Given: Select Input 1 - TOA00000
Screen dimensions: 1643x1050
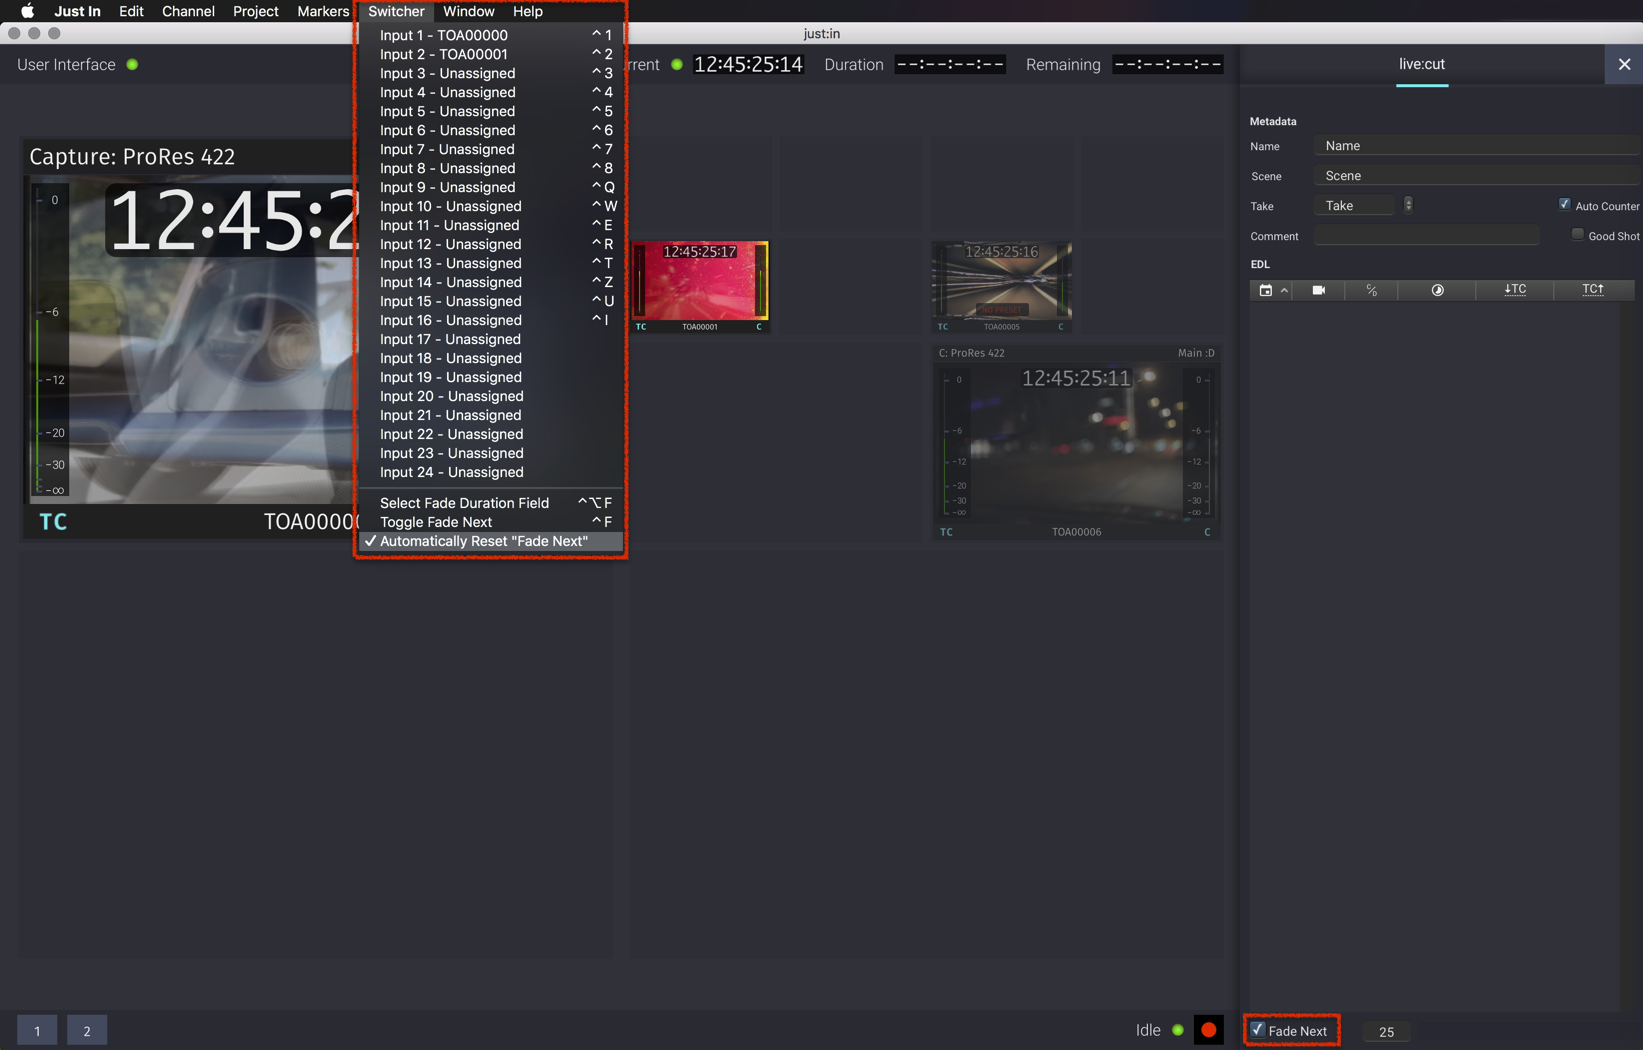Looking at the screenshot, I should pyautogui.click(x=491, y=35).
